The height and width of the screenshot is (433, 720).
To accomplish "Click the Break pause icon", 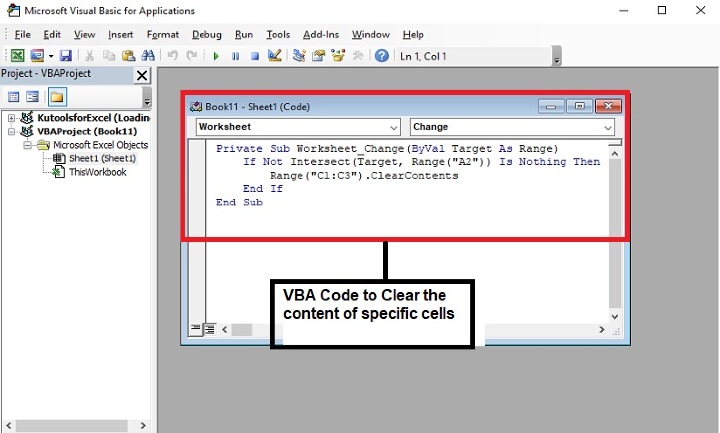I will pos(235,56).
